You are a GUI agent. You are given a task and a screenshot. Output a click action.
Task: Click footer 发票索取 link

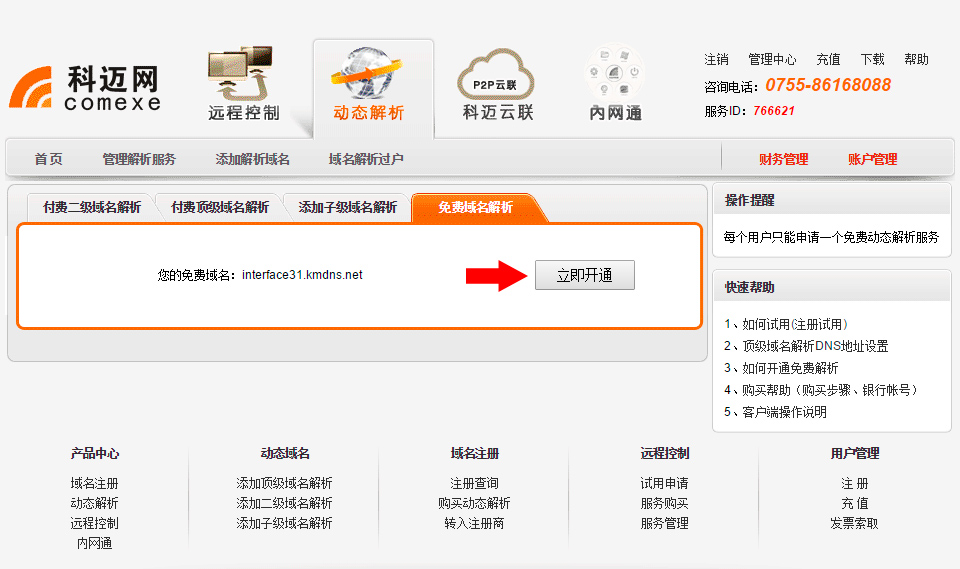point(855,523)
